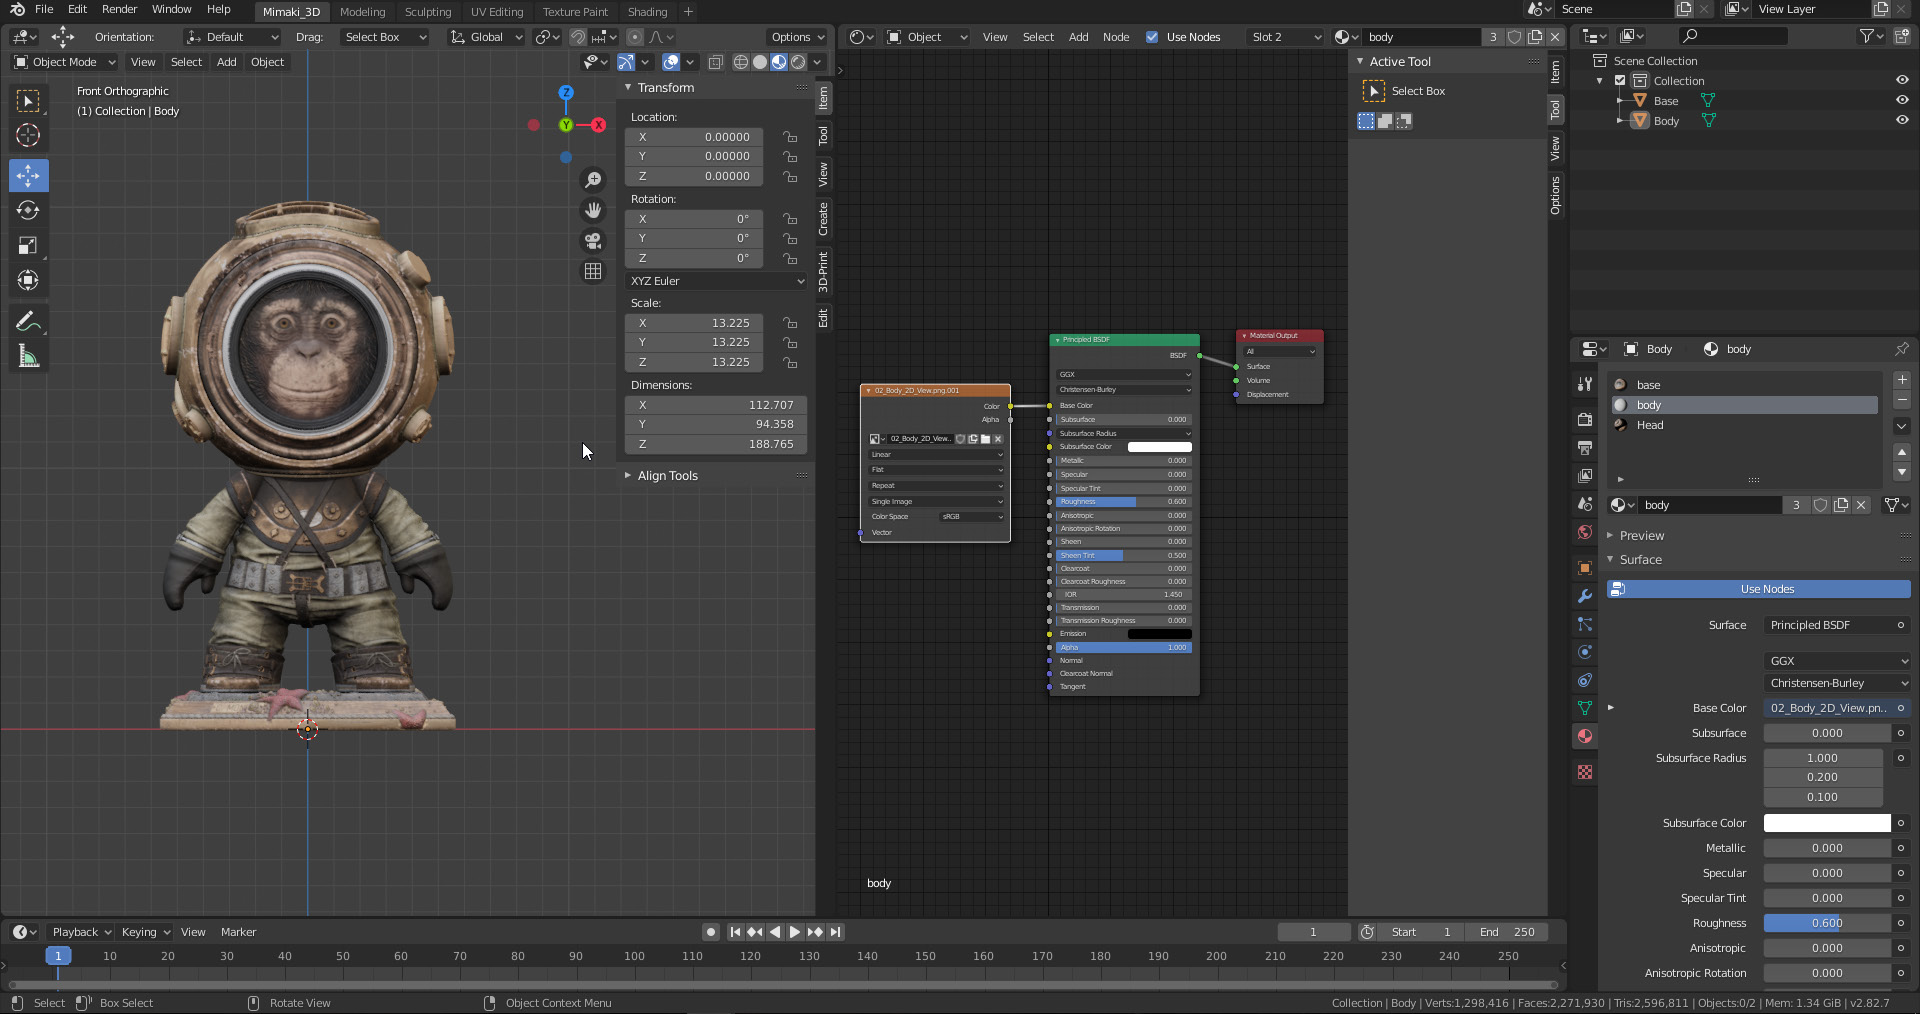Open the Render menu
This screenshot has width=1920, height=1014.
point(119,9)
